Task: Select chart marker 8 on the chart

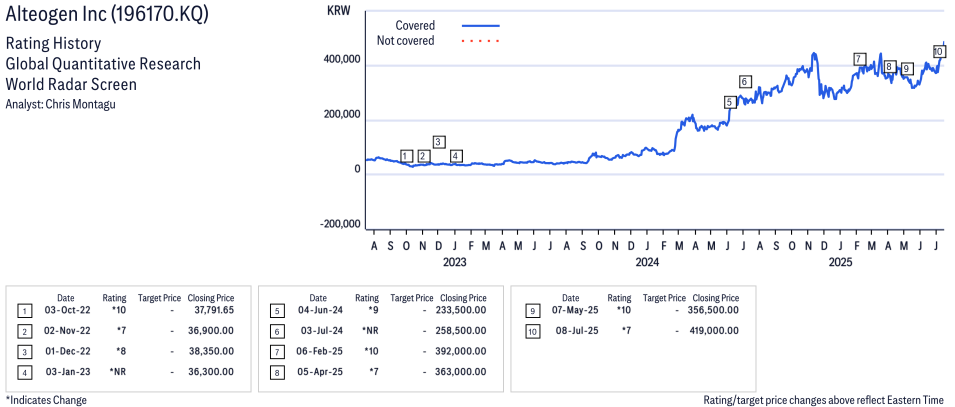Action: [889, 67]
